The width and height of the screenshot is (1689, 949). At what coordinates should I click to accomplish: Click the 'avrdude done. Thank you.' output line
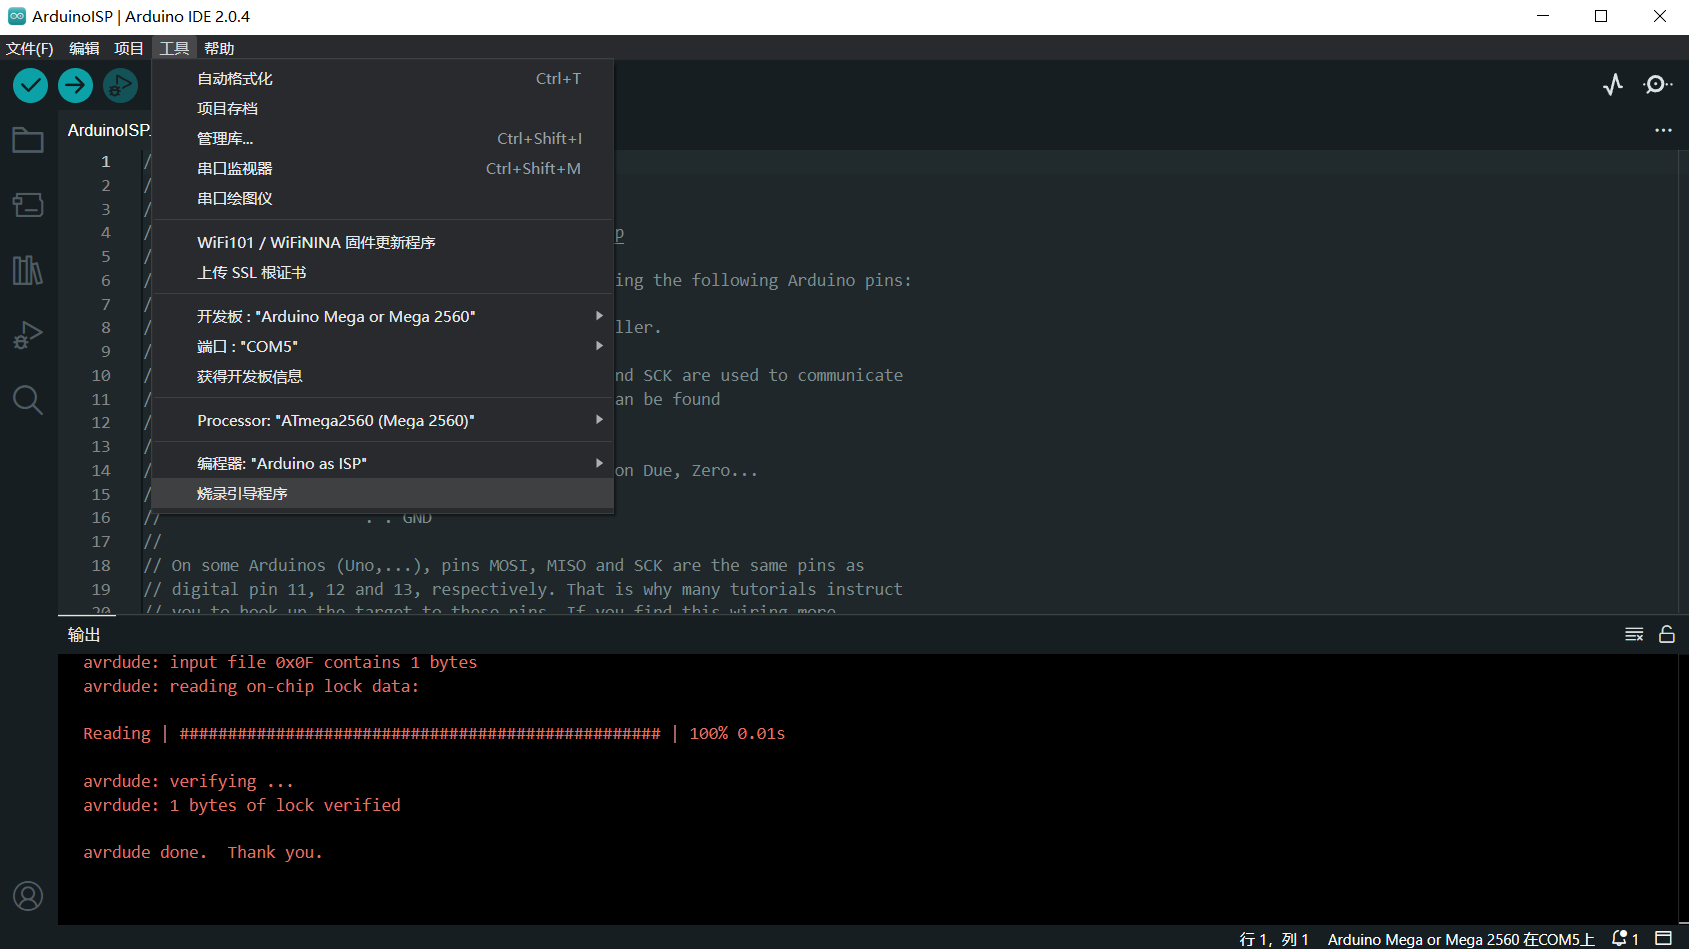click(x=203, y=853)
